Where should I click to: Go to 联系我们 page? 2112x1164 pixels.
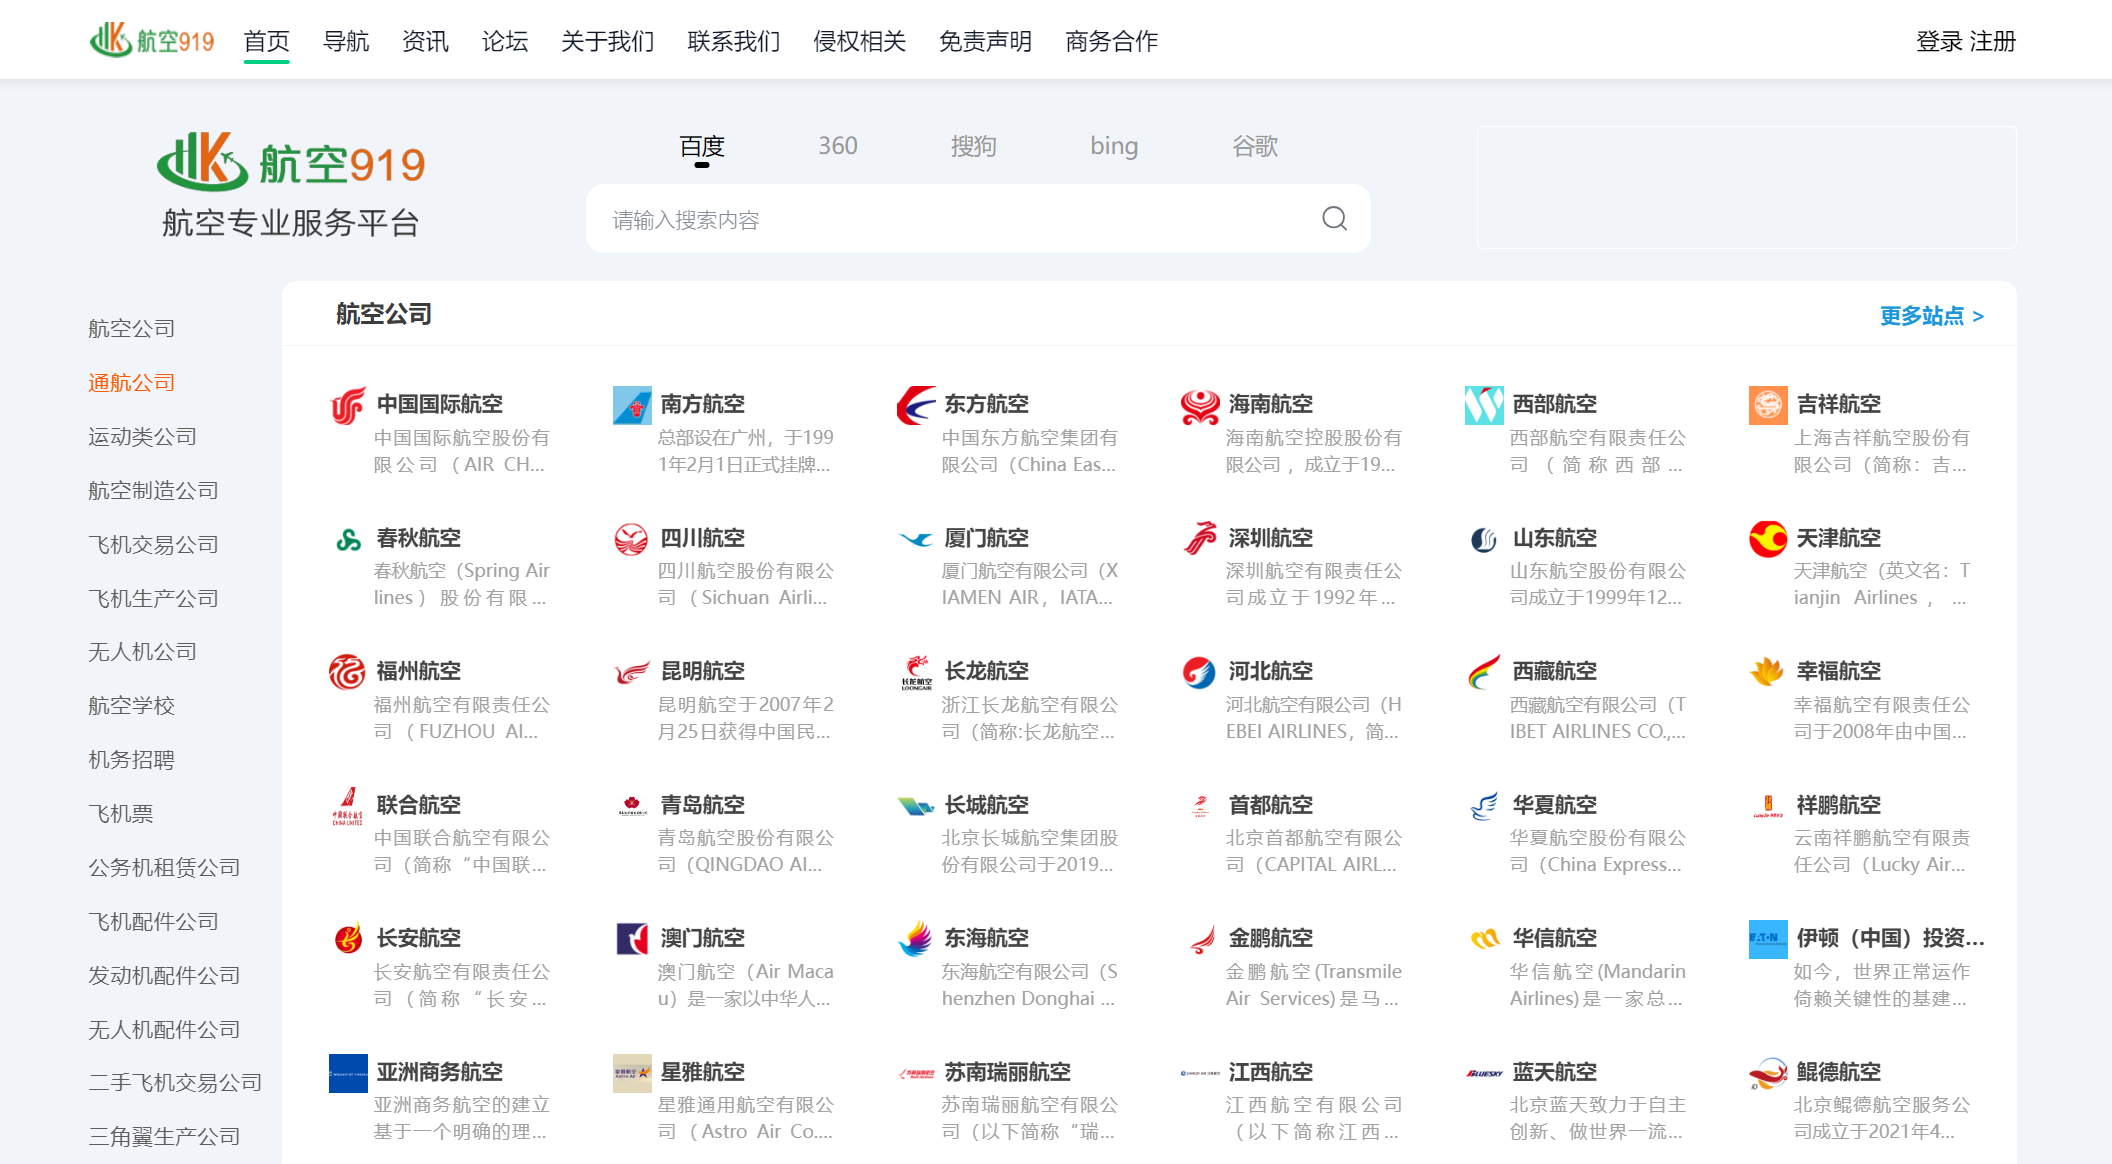pyautogui.click(x=734, y=41)
